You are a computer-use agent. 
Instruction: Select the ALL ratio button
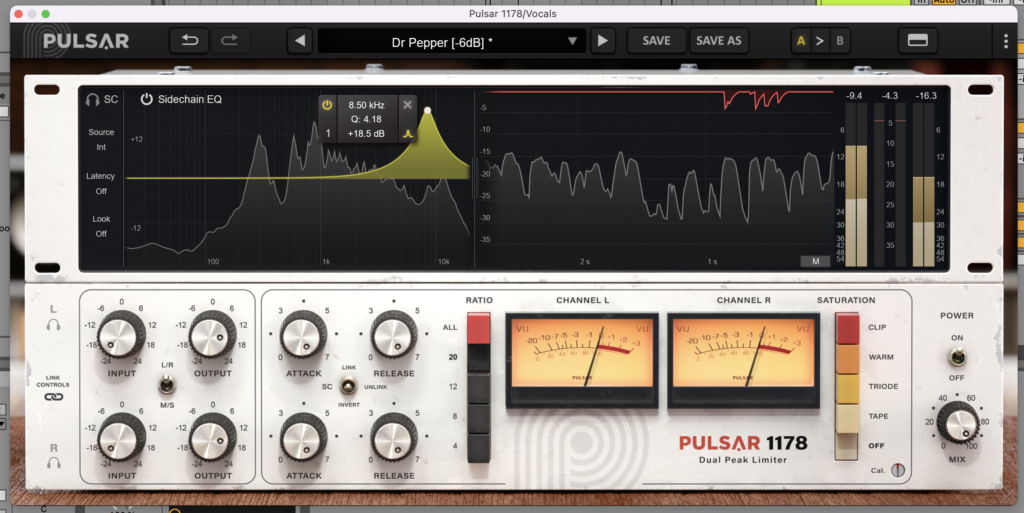click(479, 328)
